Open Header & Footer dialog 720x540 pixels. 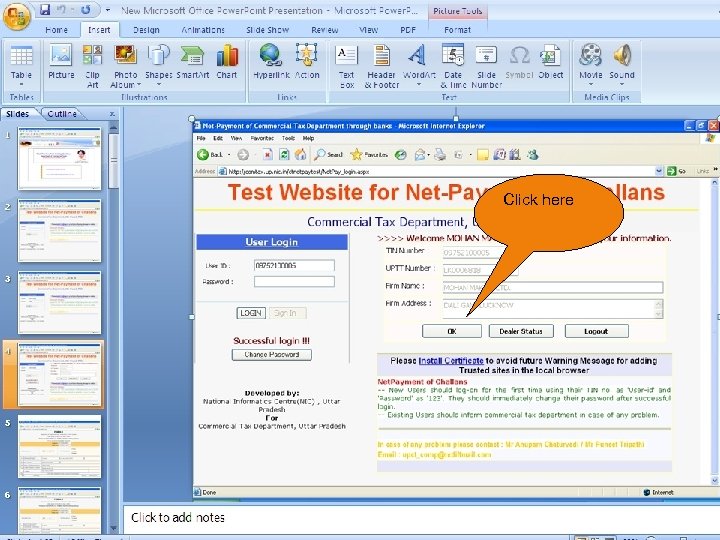tap(381, 67)
